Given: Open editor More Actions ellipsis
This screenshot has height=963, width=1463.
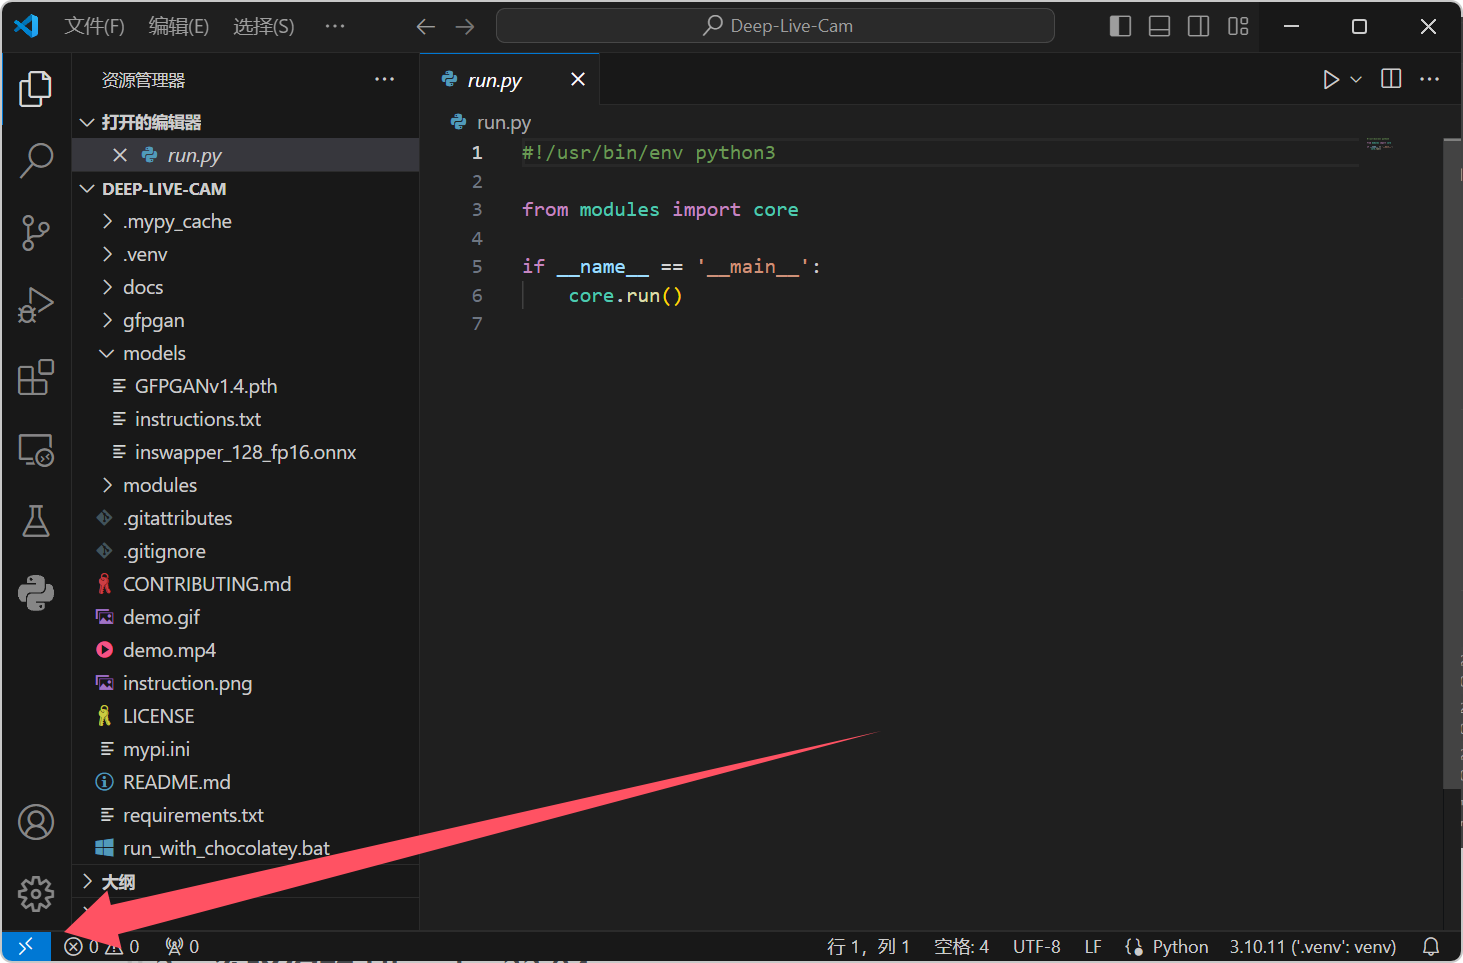Looking at the screenshot, I should pyautogui.click(x=1430, y=79).
